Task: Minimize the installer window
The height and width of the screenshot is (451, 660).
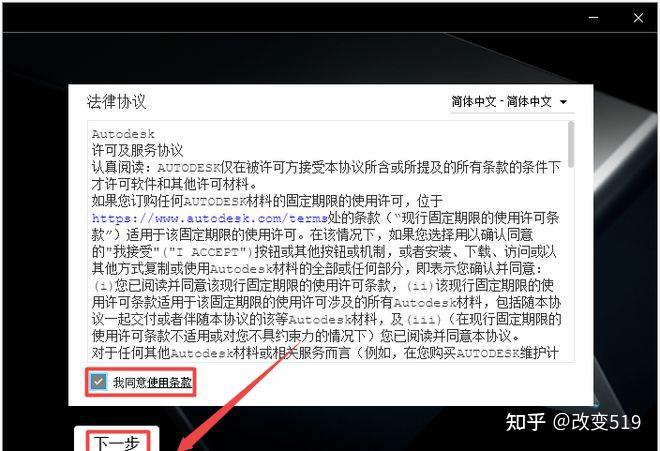Action: point(593,18)
